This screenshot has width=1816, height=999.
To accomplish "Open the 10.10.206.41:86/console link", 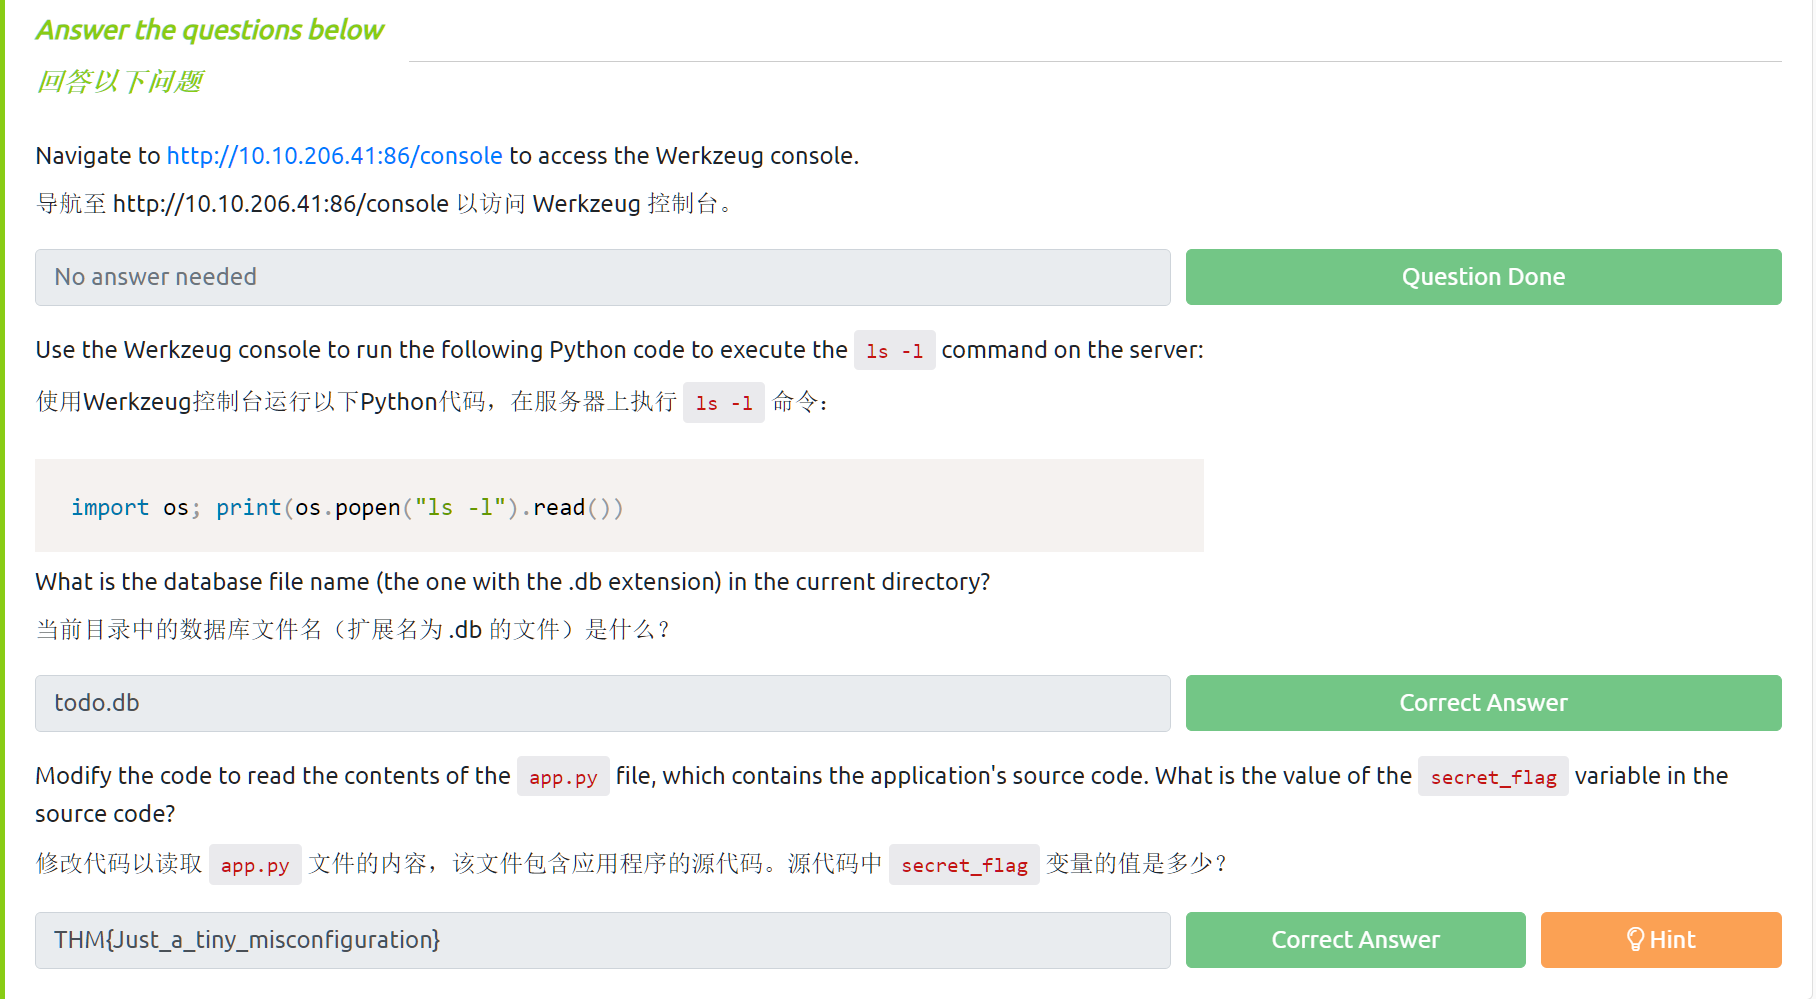I will (x=334, y=156).
